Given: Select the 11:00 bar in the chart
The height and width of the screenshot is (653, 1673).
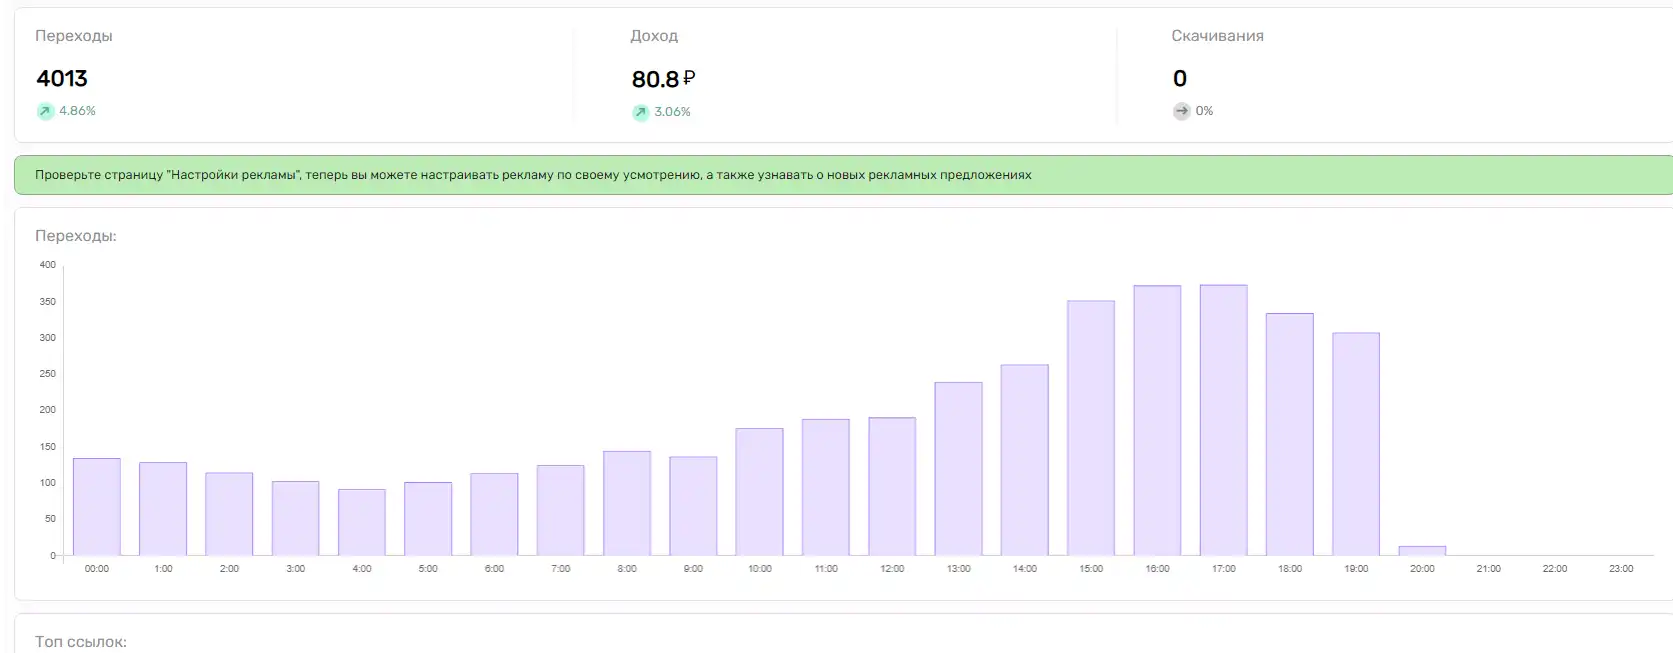Looking at the screenshot, I should click(x=826, y=488).
